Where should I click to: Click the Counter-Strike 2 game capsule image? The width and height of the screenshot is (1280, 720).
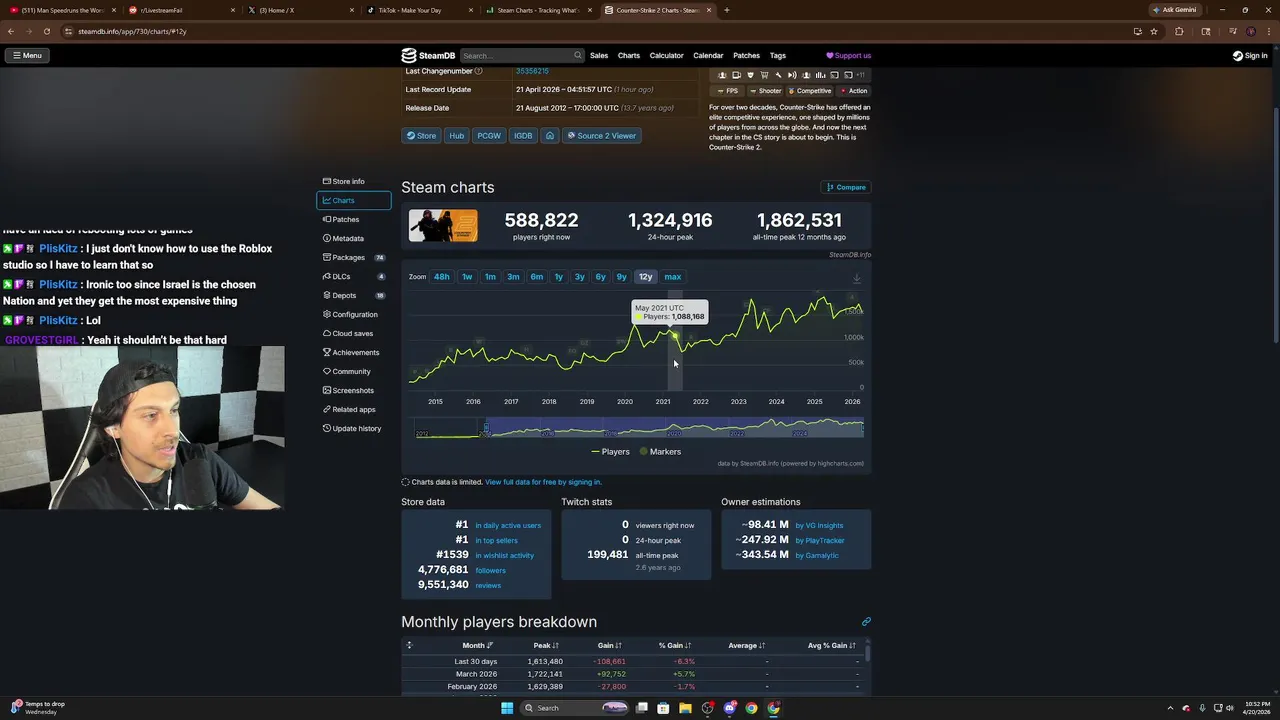coord(443,226)
